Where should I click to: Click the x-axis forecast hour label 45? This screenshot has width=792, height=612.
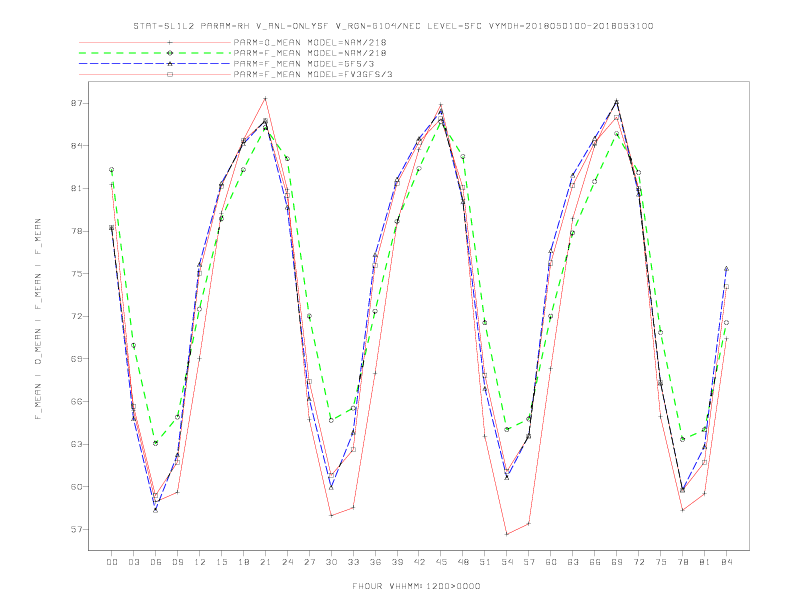pos(441,562)
